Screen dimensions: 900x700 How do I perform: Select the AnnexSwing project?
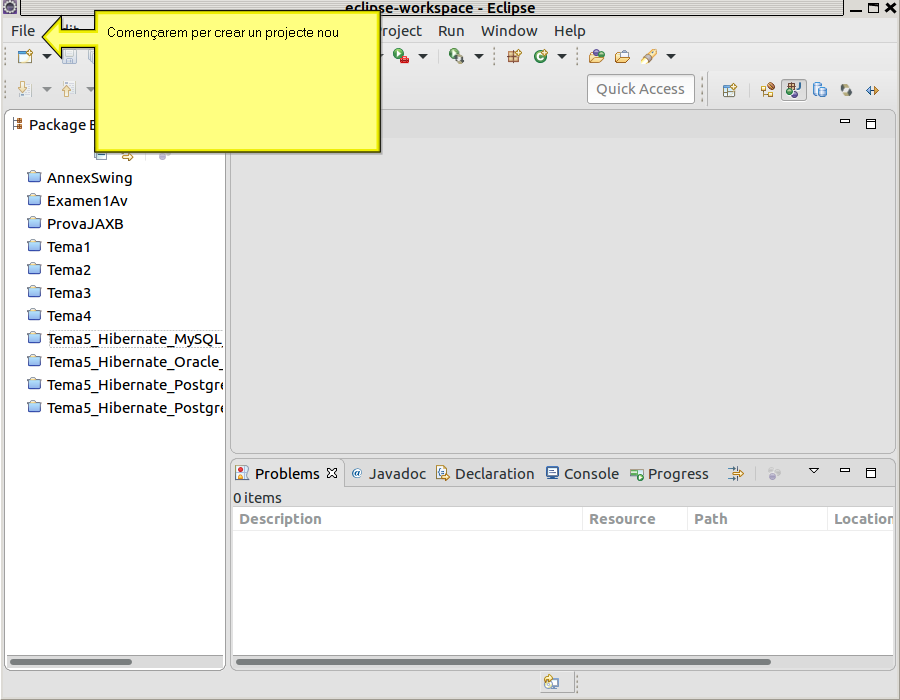click(x=80, y=178)
